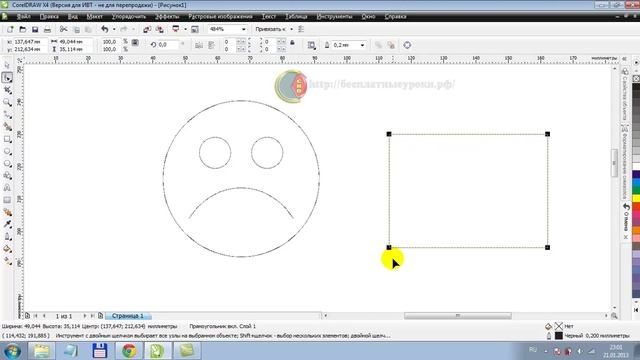This screenshot has height=360, width=640.
Task: Click the Save diskette icon in toolbar
Action: (35, 29)
